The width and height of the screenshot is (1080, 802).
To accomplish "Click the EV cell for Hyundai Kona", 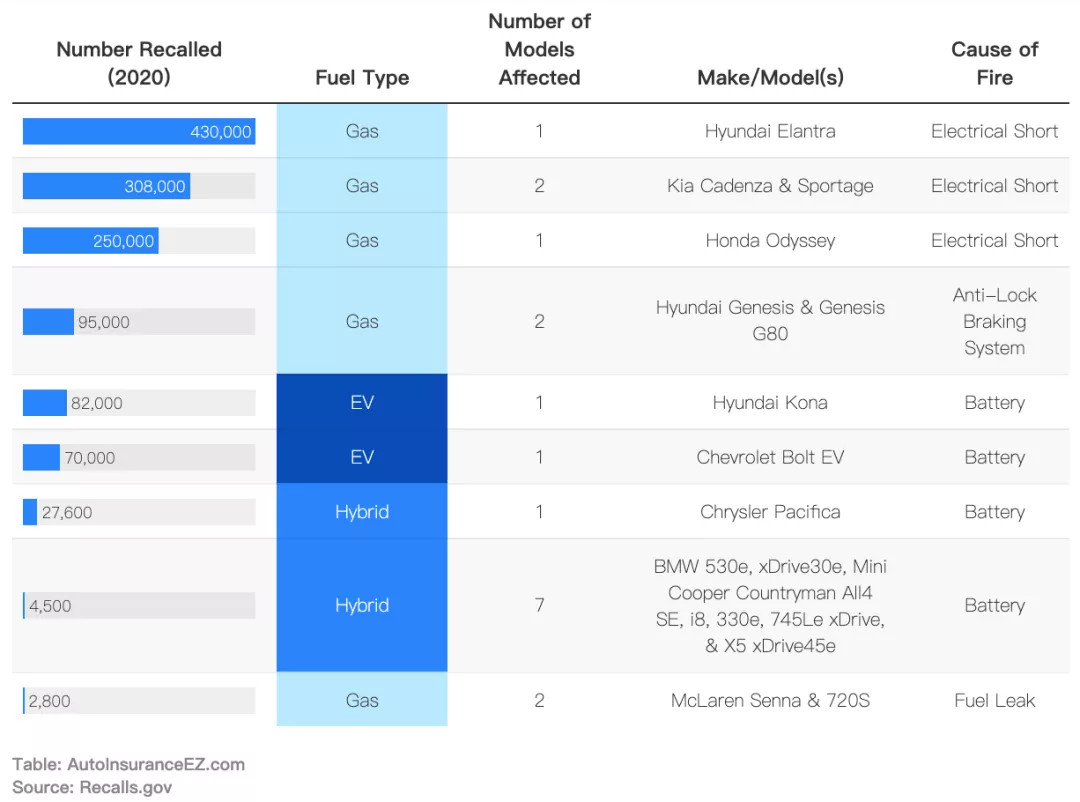I will pyautogui.click(x=362, y=402).
